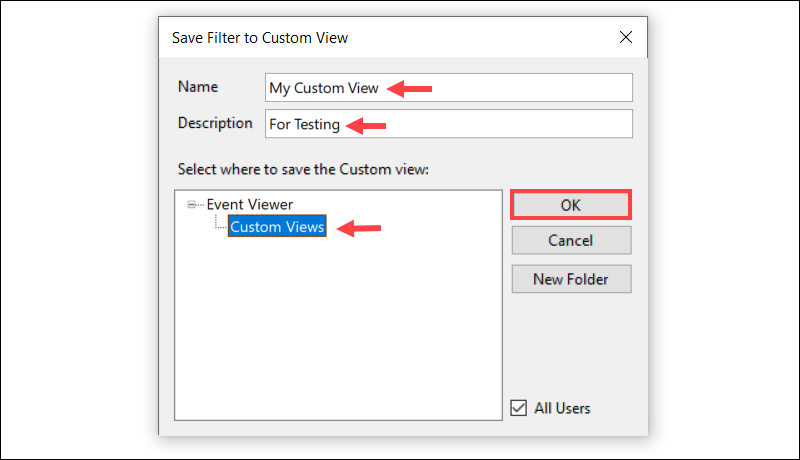Close the Save Filter to Custom View dialog
Screen dimensions: 800x460
pyautogui.click(x=626, y=37)
